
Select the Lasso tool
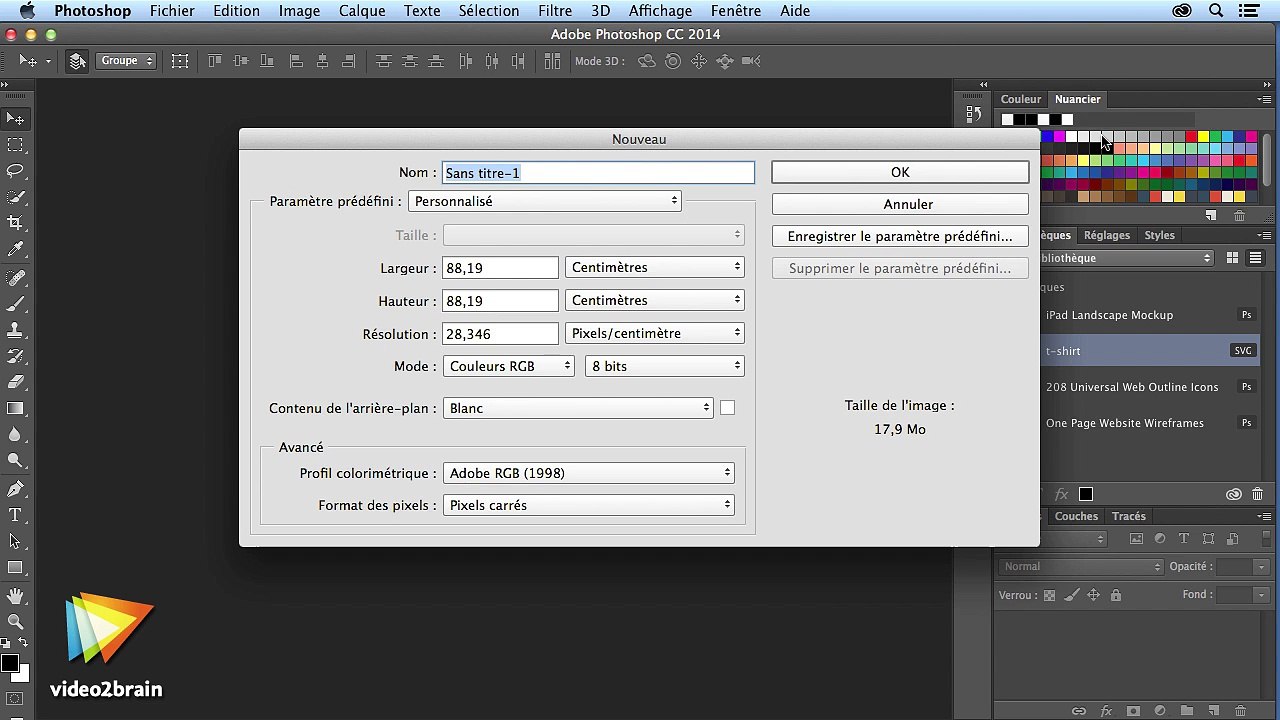click(15, 171)
